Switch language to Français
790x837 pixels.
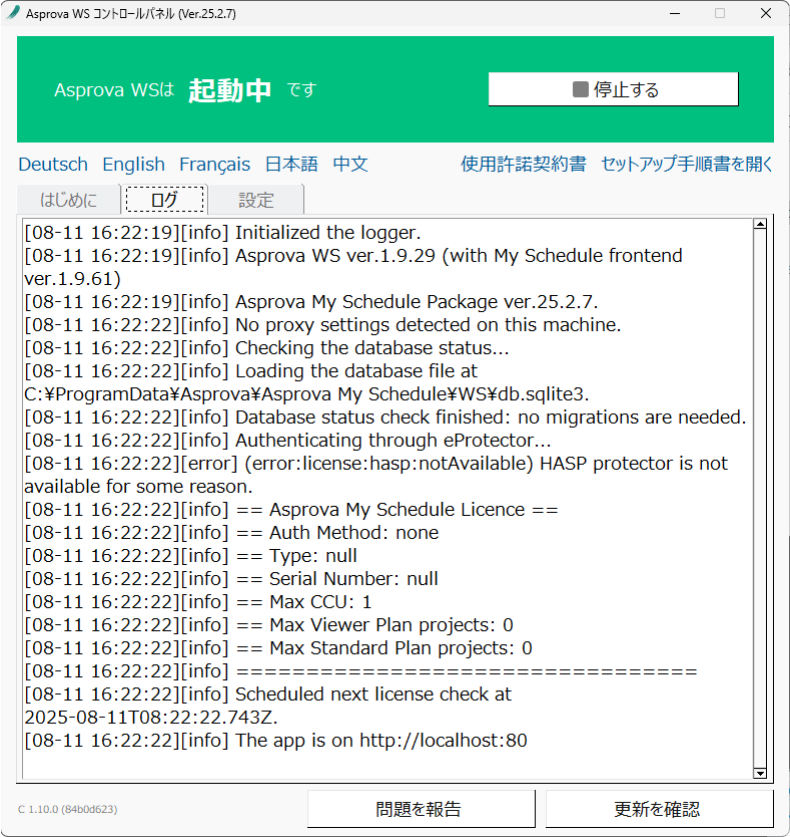click(x=215, y=164)
